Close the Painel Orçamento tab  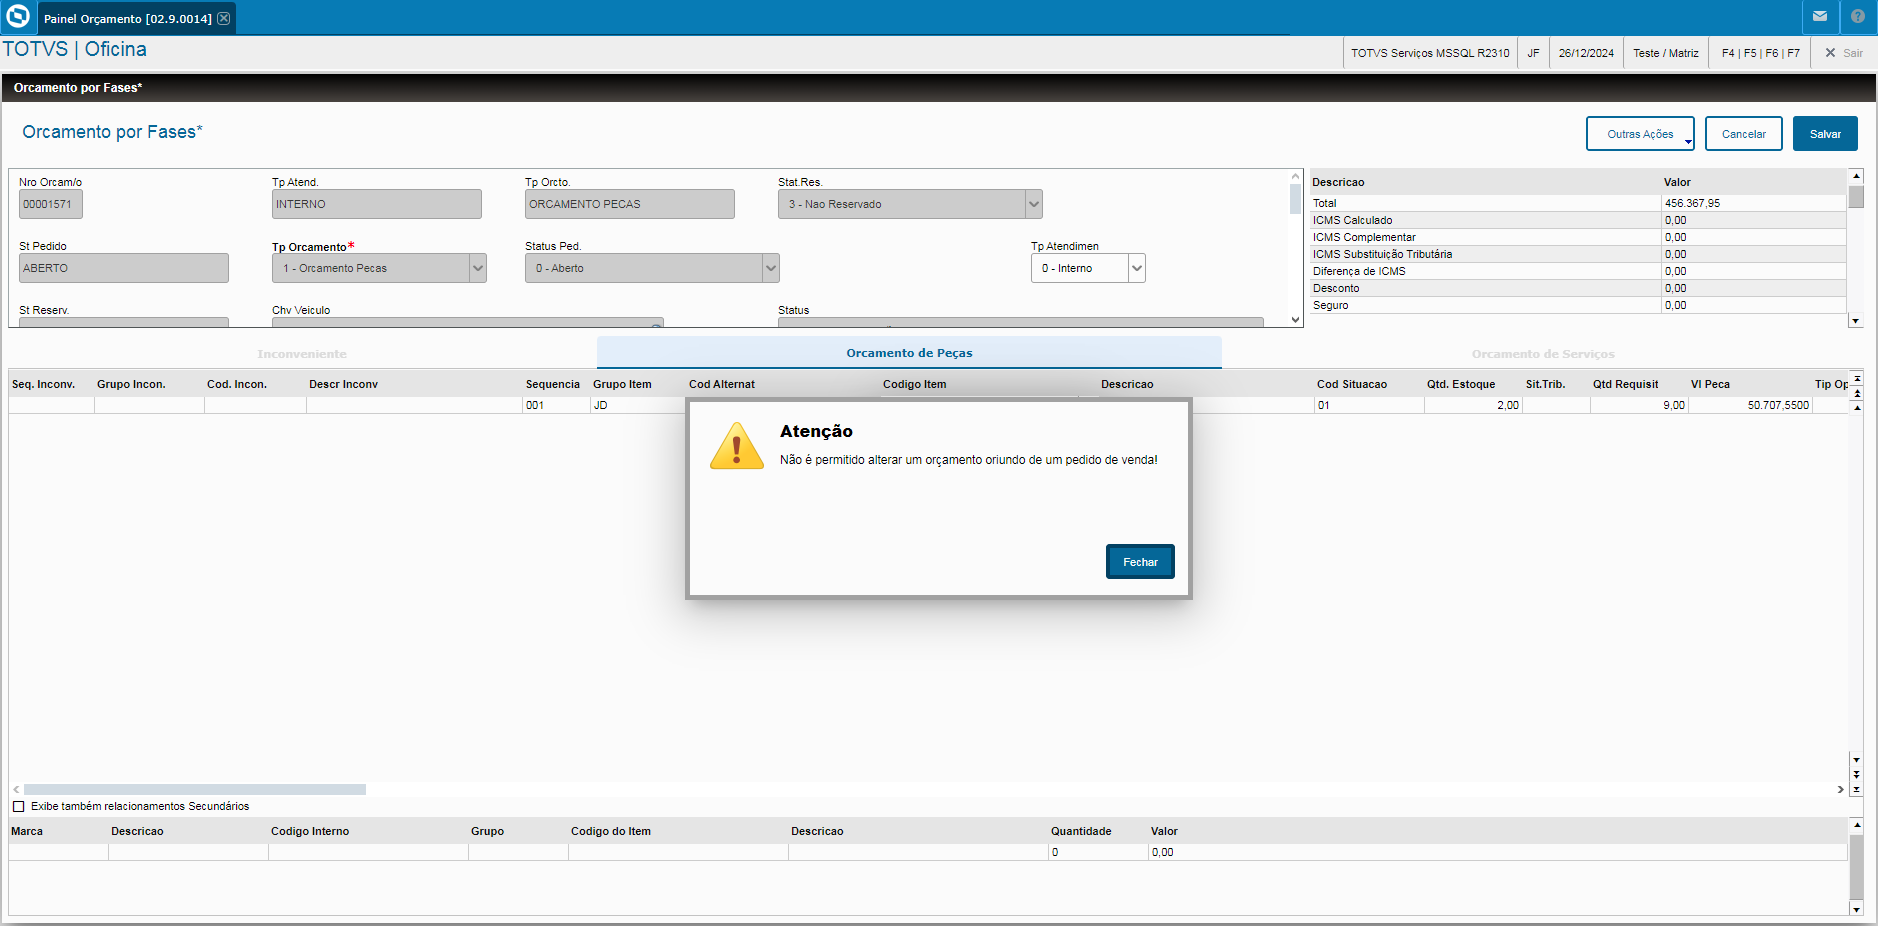point(224,18)
